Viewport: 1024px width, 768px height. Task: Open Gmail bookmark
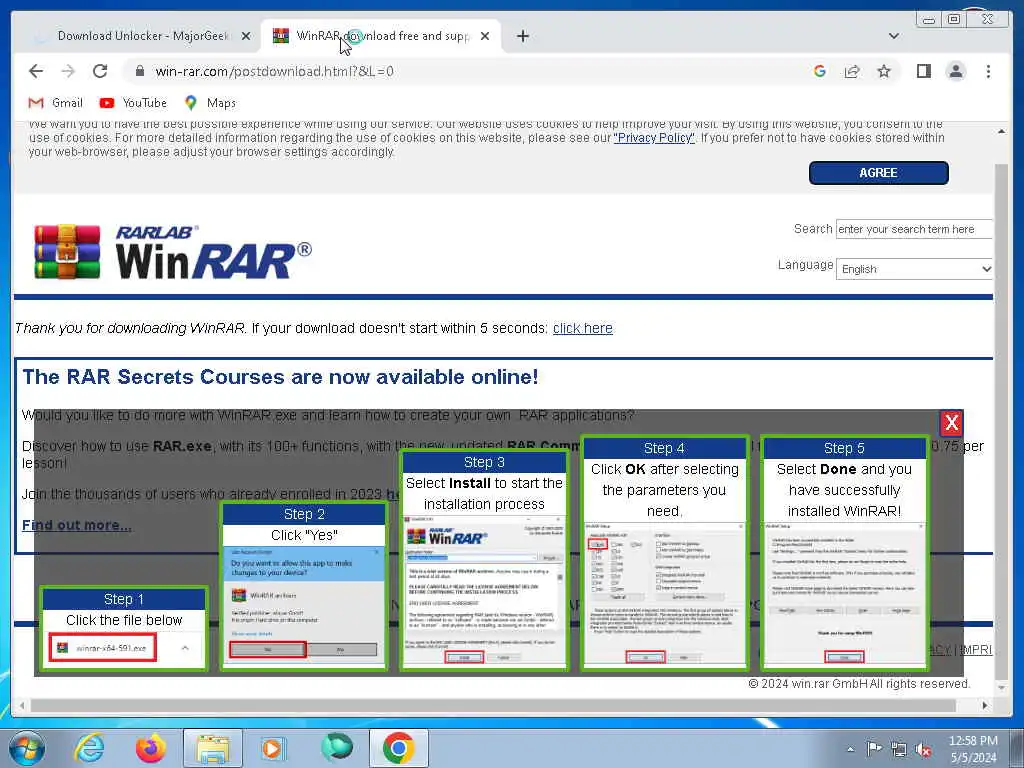pos(56,103)
